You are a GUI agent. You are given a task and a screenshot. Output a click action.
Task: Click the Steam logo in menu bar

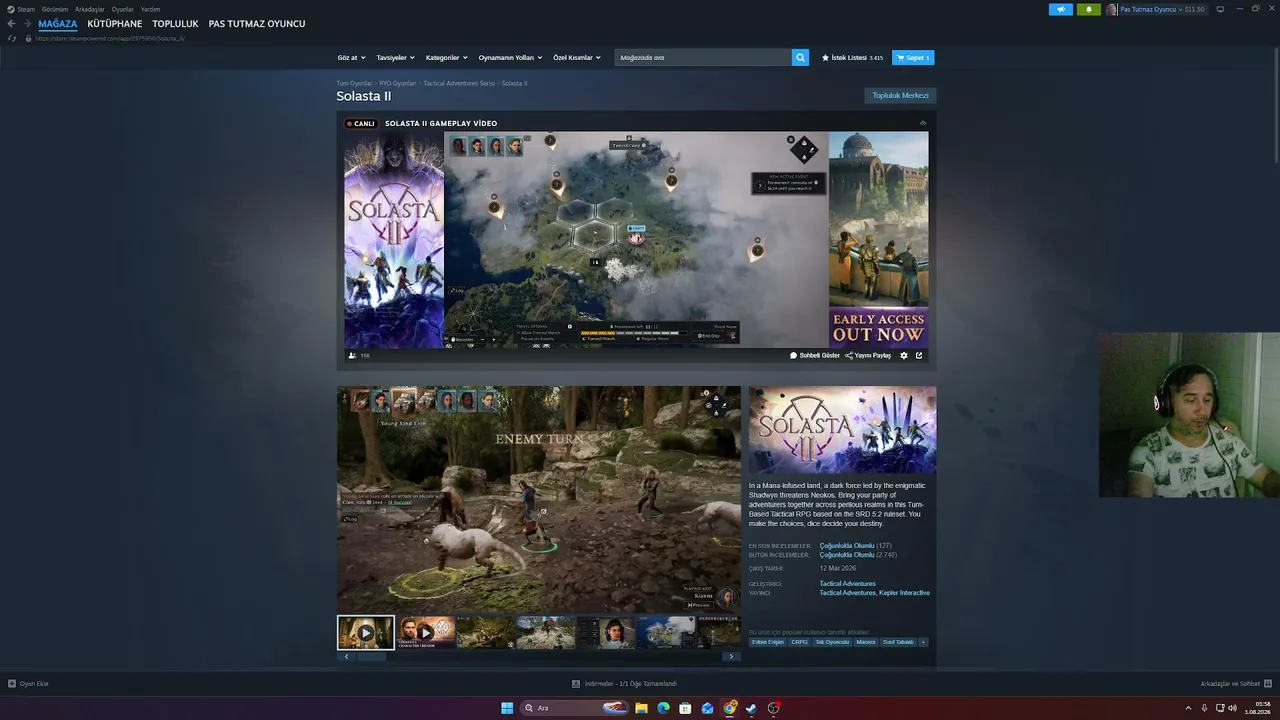pos(11,9)
